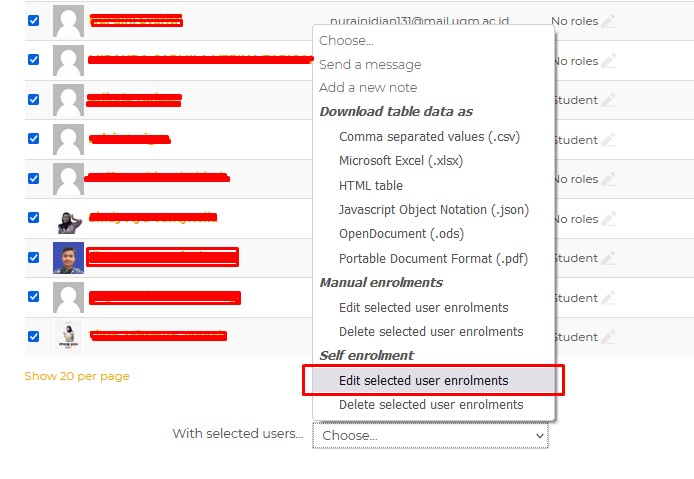
Task: Select 'Choose...' at the top of the list
Action: click(x=346, y=41)
